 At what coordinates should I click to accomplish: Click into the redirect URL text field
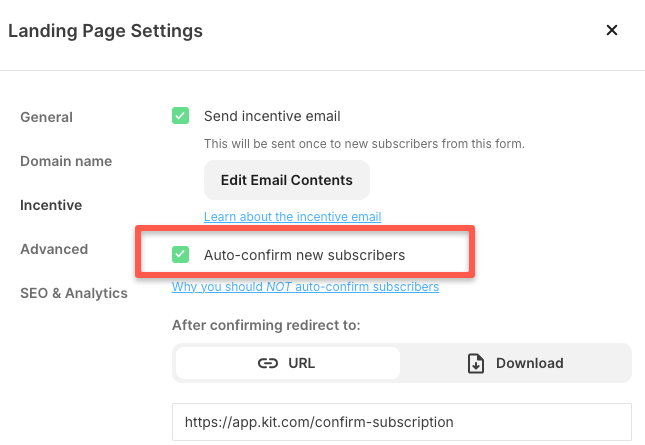[401, 421]
